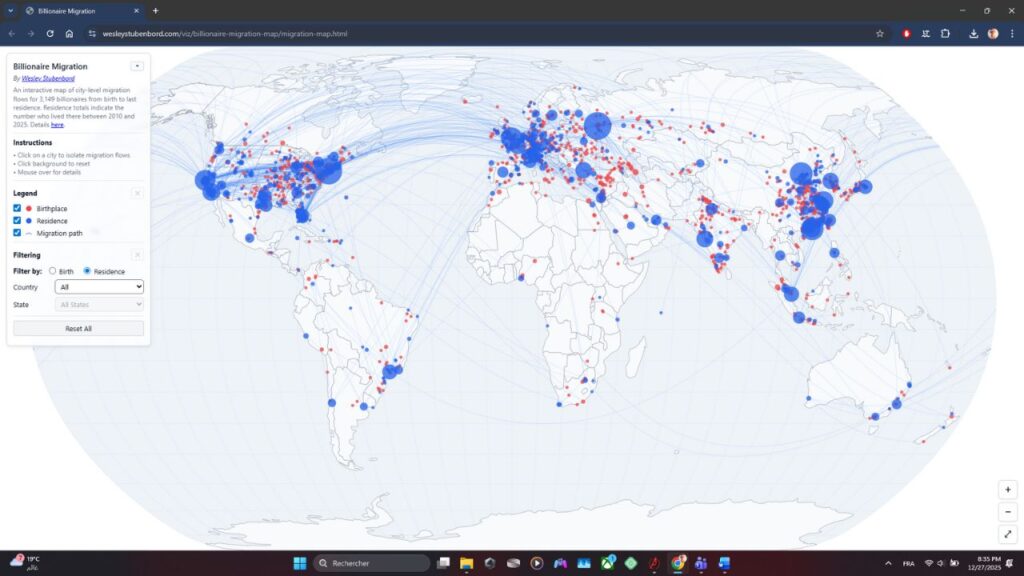Collapse the Legend section
1024x576 pixels.
point(137,193)
